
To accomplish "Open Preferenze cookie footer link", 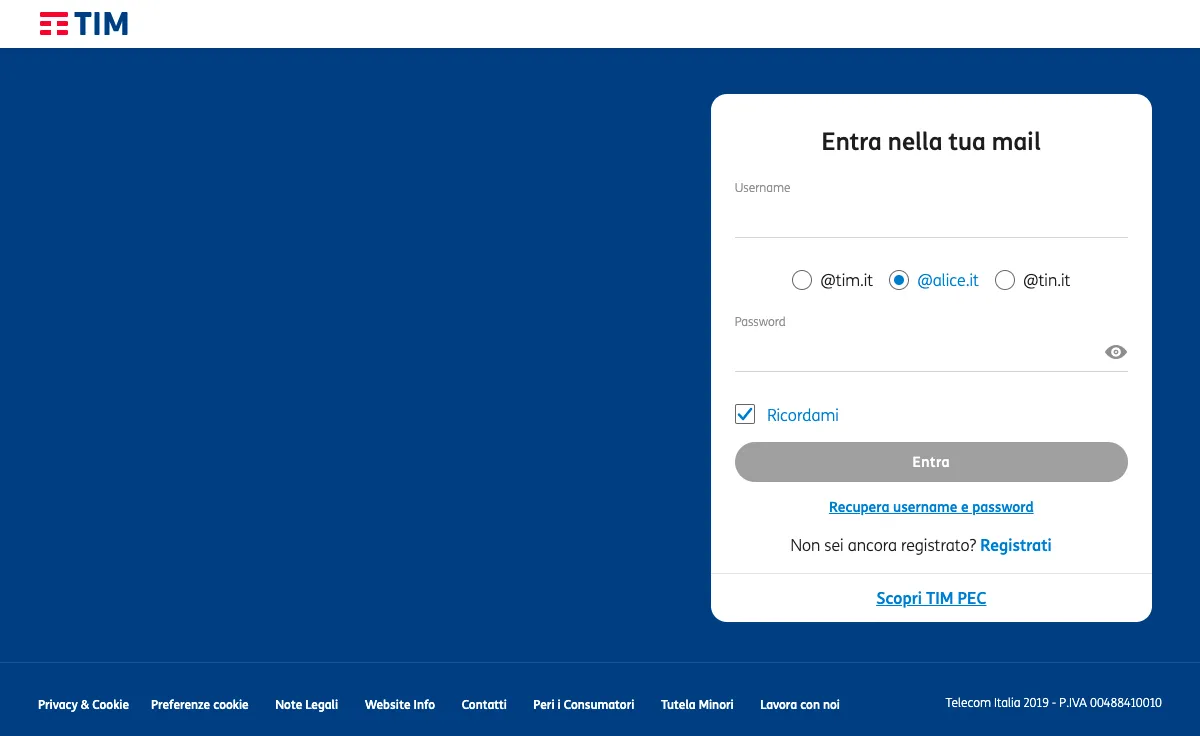I will click(x=200, y=705).
